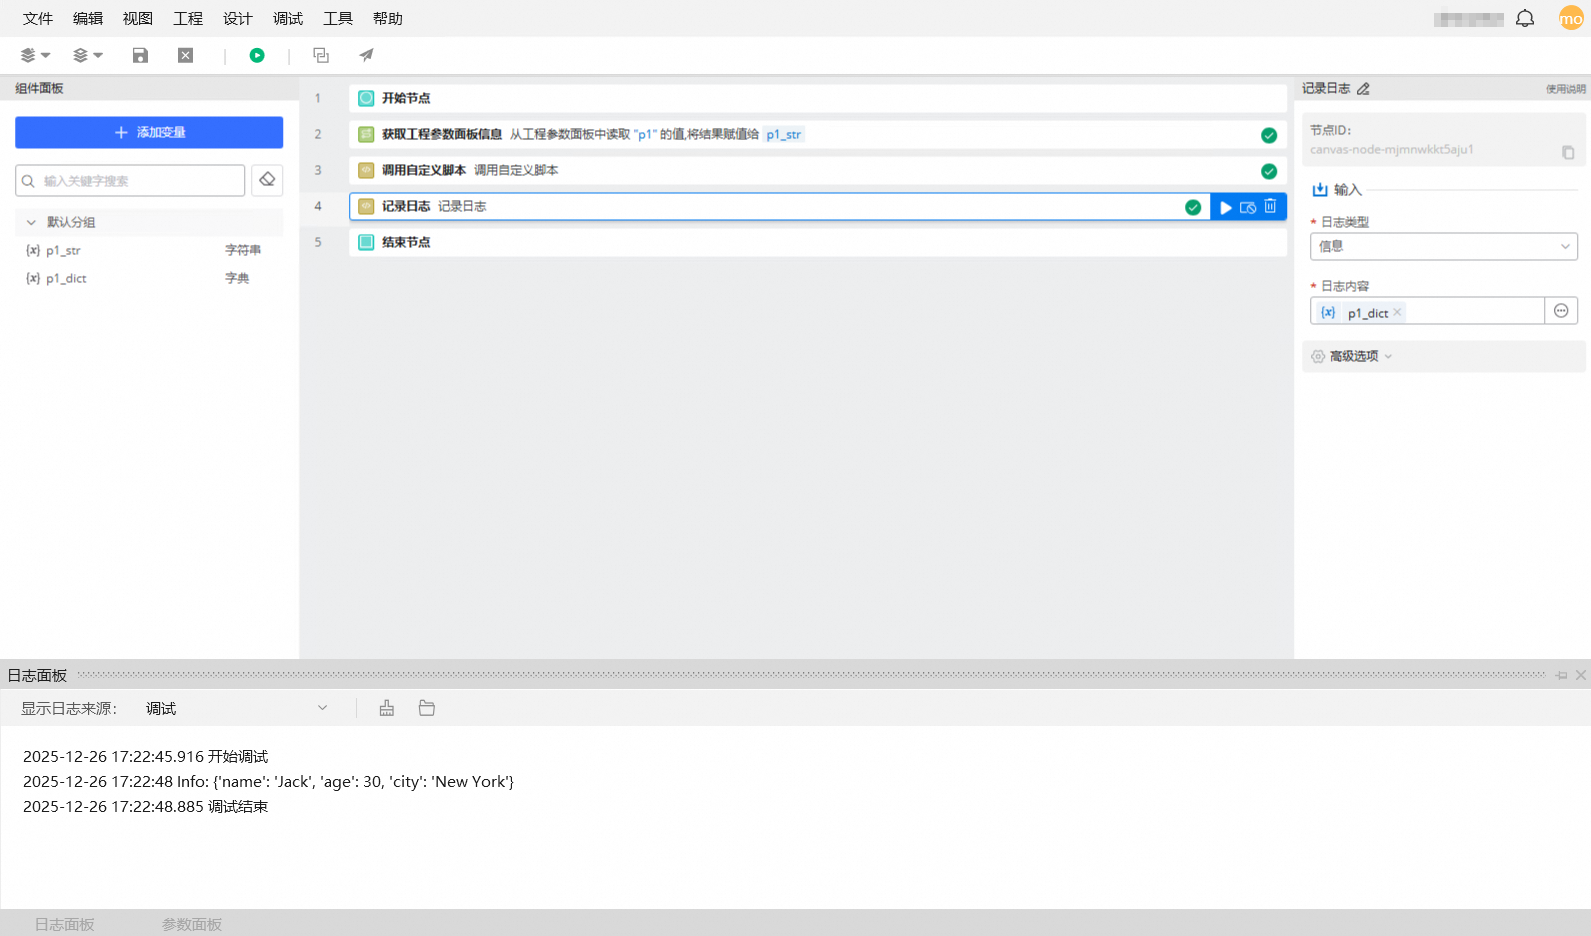The height and width of the screenshot is (936, 1591).
Task: Open the 工程 menu
Action: pyautogui.click(x=188, y=18)
